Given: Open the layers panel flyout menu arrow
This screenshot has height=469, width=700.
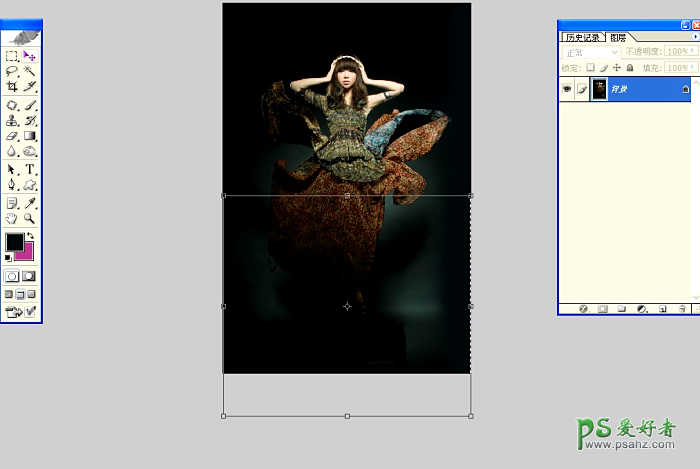Looking at the screenshot, I should point(694,37).
